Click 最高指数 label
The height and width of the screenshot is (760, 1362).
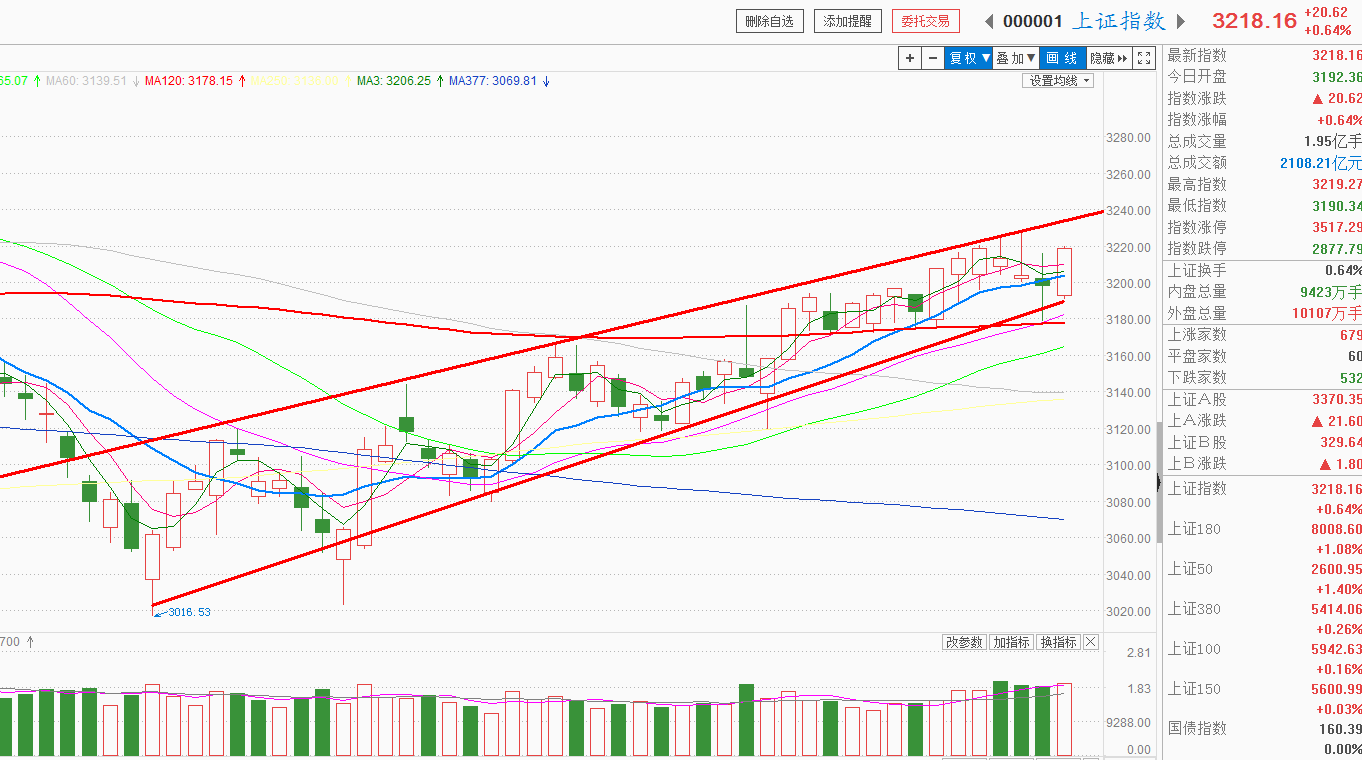1197,185
